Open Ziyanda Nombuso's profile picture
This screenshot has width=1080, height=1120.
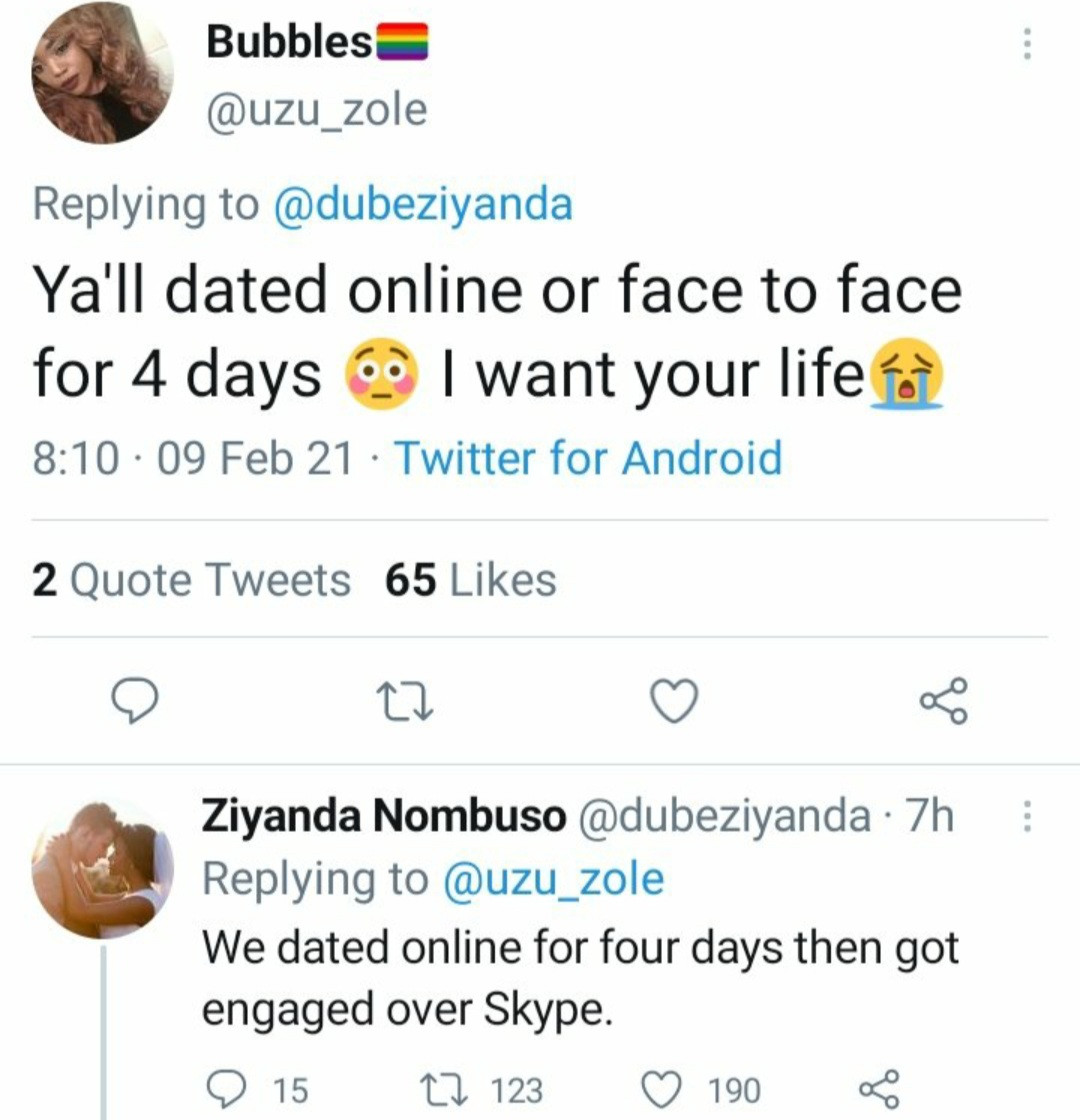pyautogui.click(x=102, y=868)
